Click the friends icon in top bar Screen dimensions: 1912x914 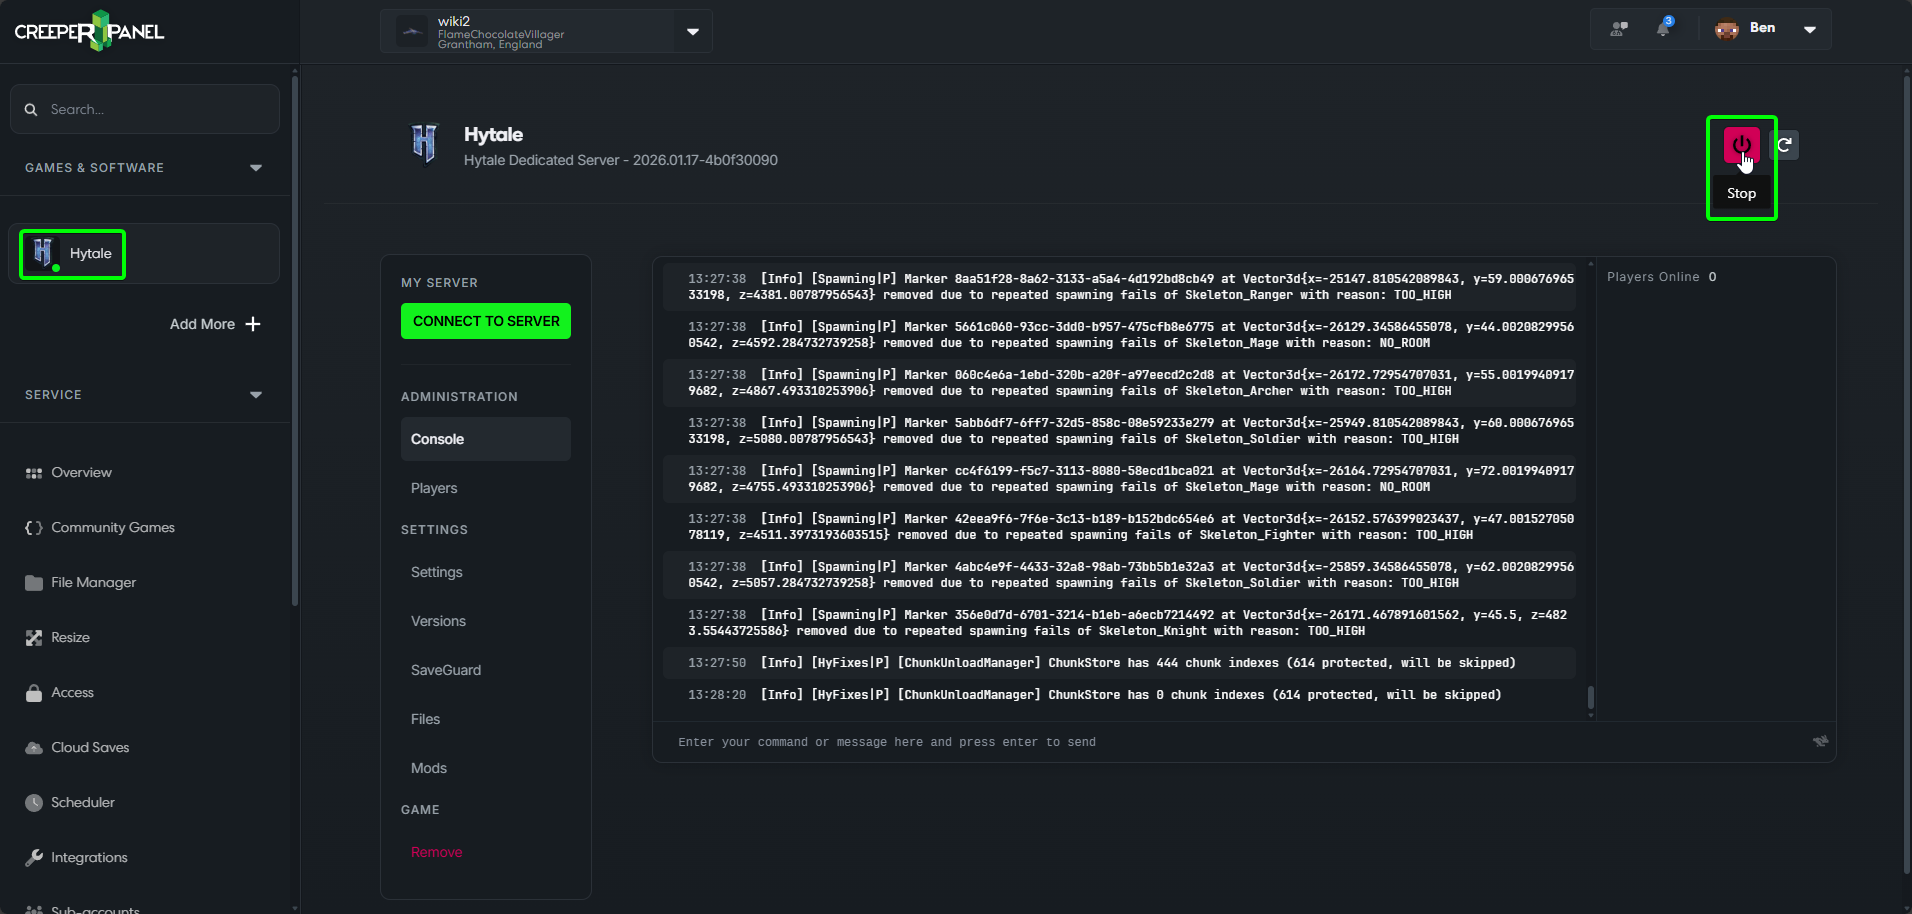[x=1619, y=29]
